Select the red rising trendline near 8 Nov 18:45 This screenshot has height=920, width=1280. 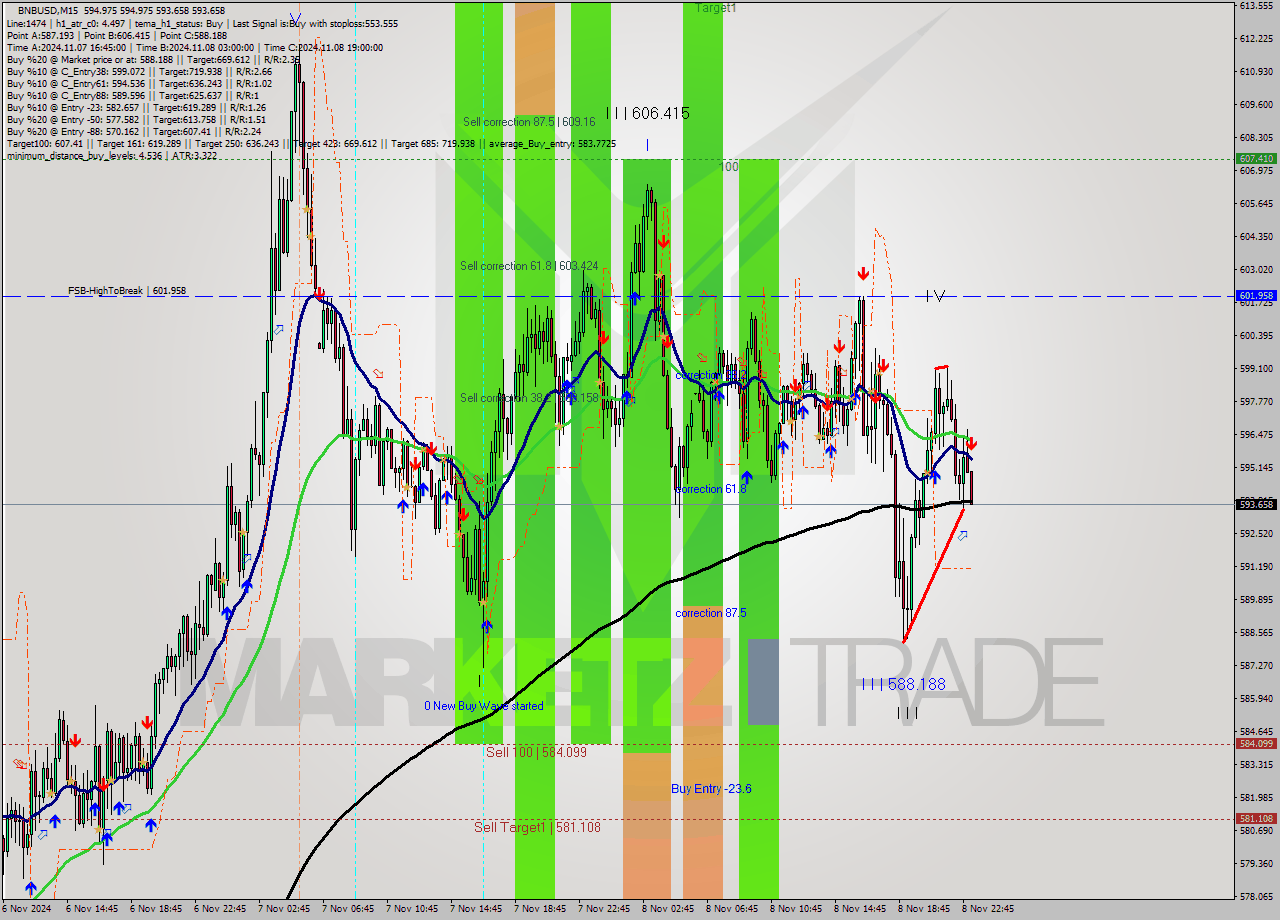[x=934, y=575]
